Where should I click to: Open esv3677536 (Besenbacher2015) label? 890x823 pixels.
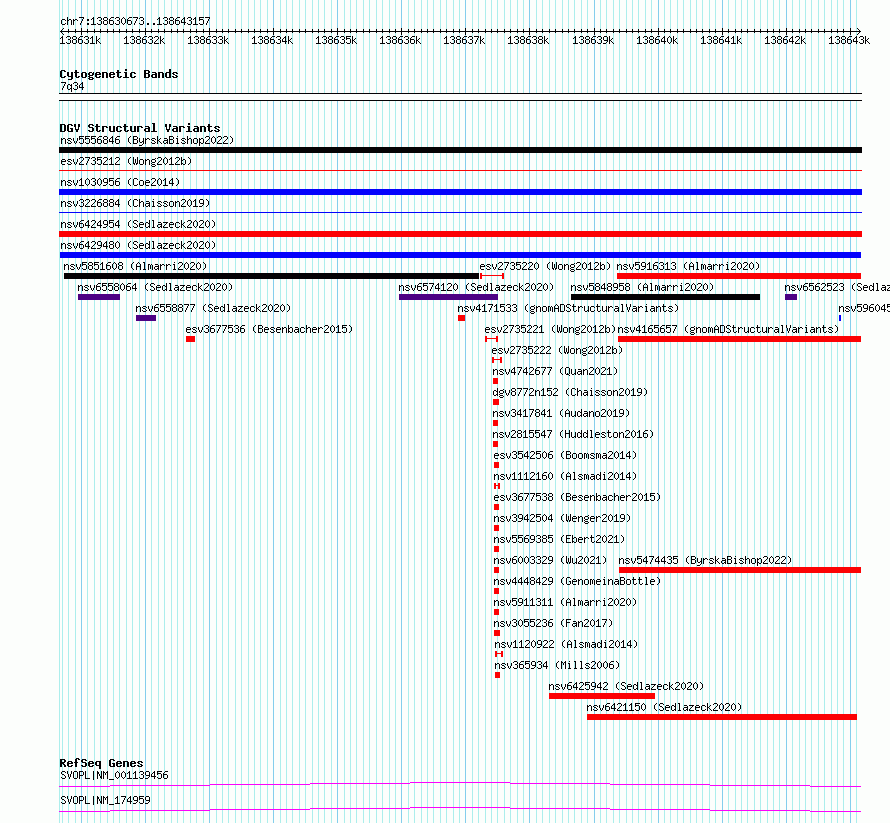click(269, 329)
